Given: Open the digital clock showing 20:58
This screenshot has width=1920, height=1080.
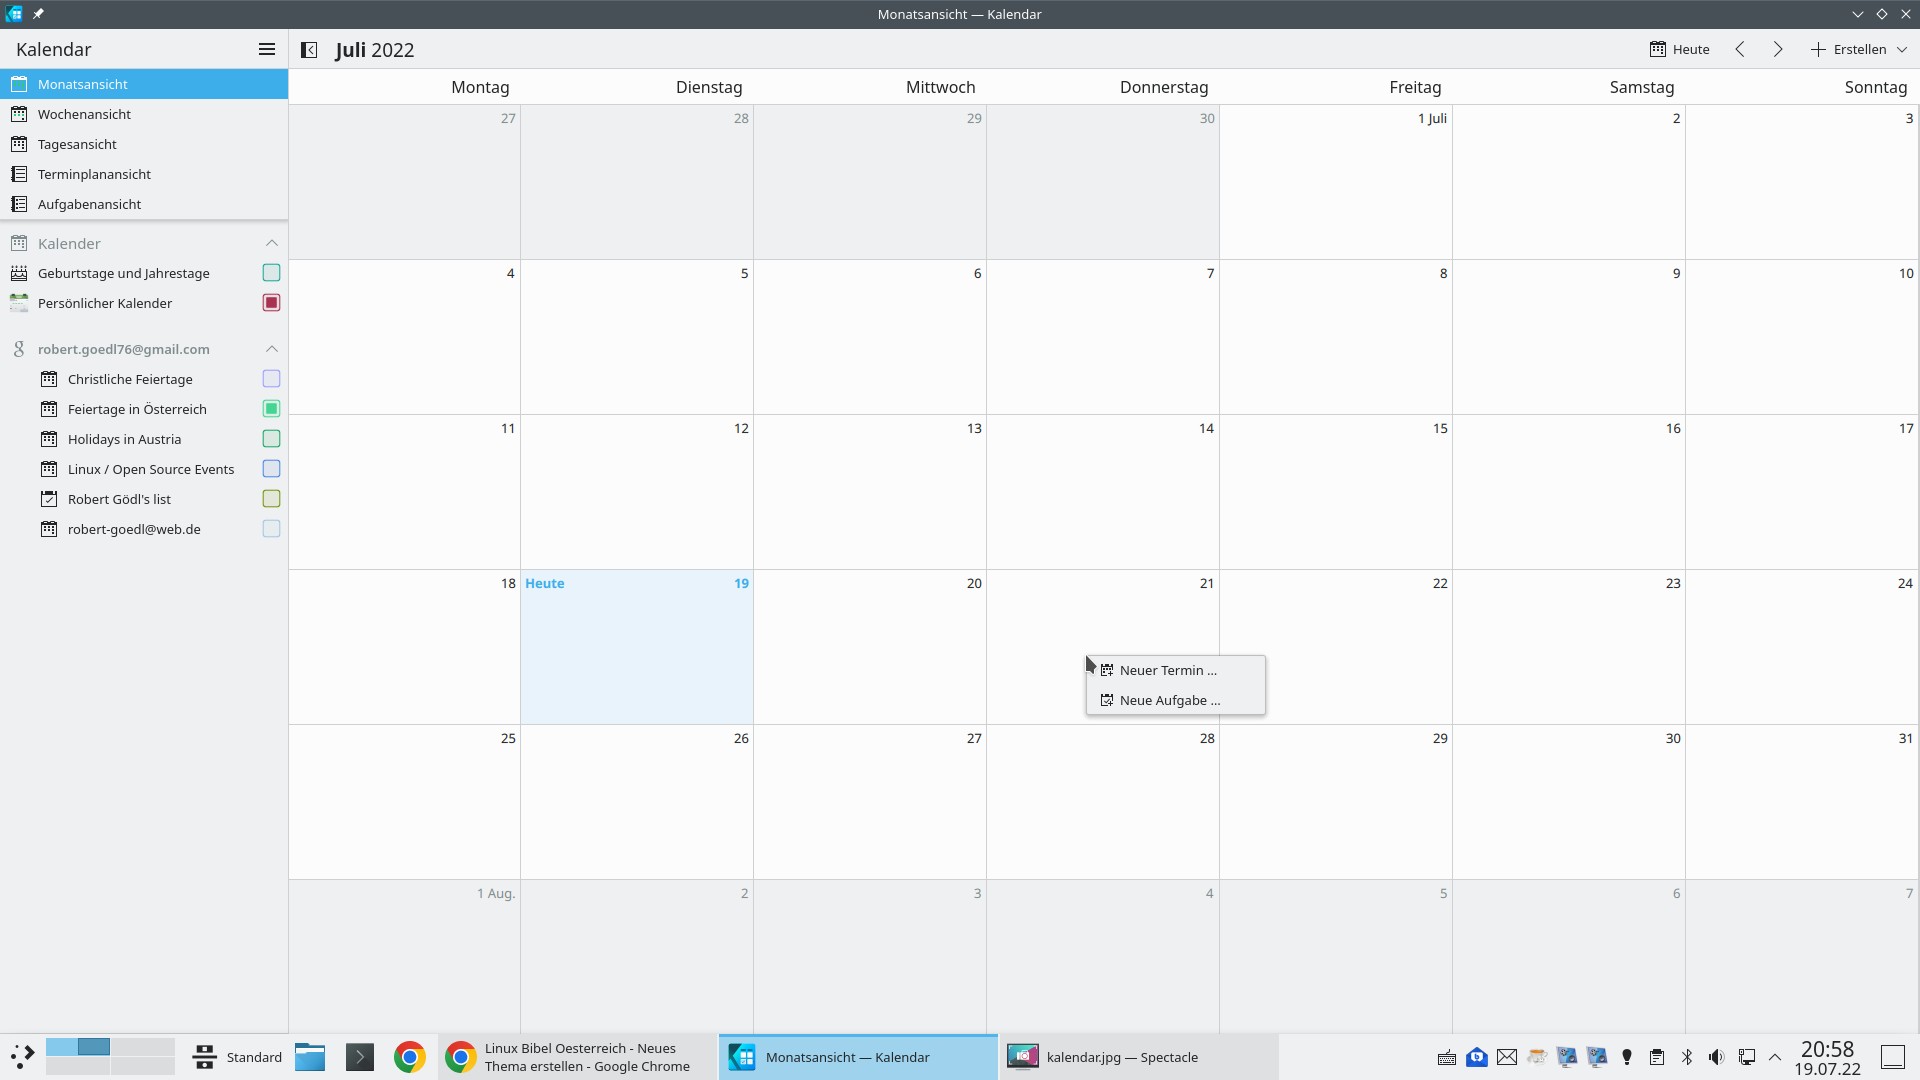Looking at the screenshot, I should pyautogui.click(x=1827, y=1058).
